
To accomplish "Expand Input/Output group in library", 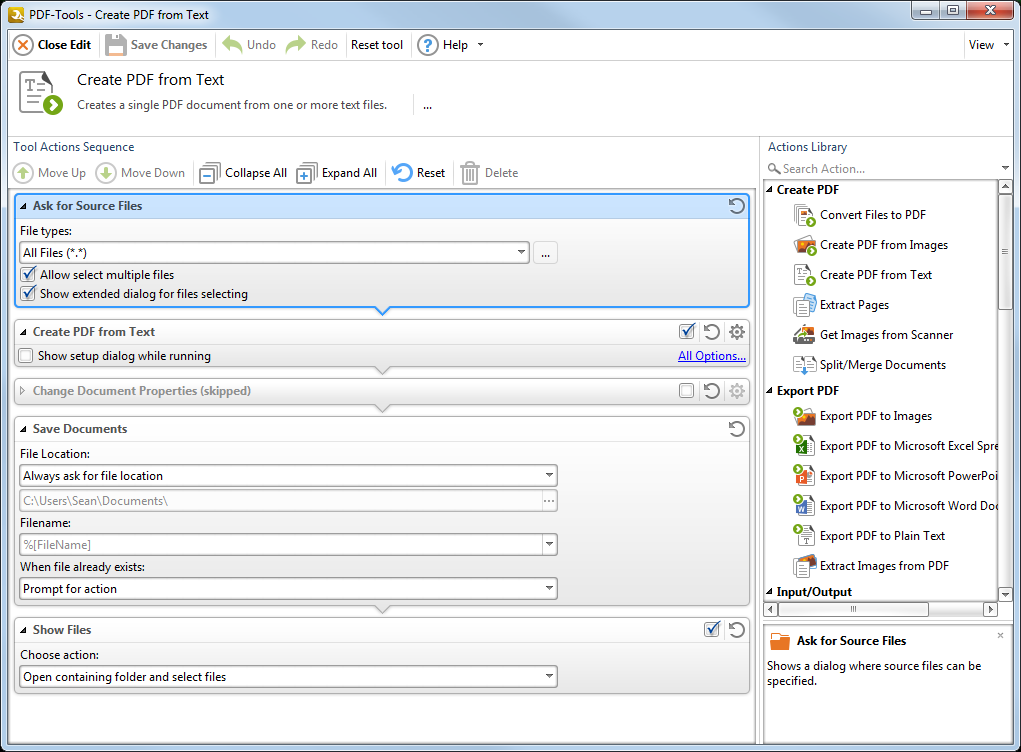I will coord(770,592).
